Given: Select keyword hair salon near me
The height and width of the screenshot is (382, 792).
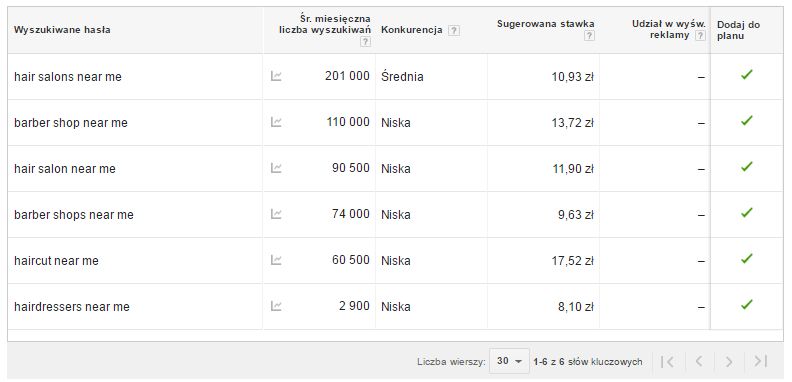Looking at the screenshot, I should (x=65, y=169).
